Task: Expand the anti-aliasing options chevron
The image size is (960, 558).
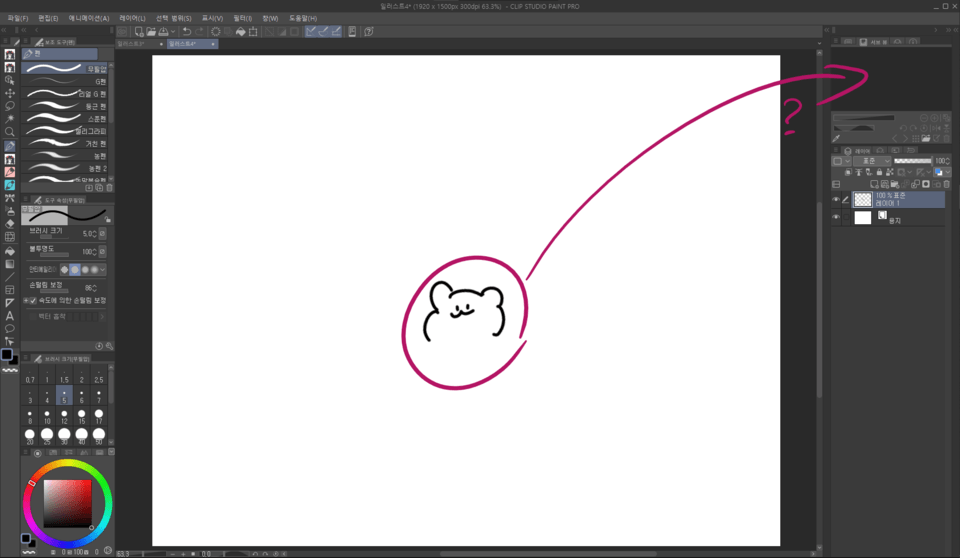Action: tap(103, 270)
